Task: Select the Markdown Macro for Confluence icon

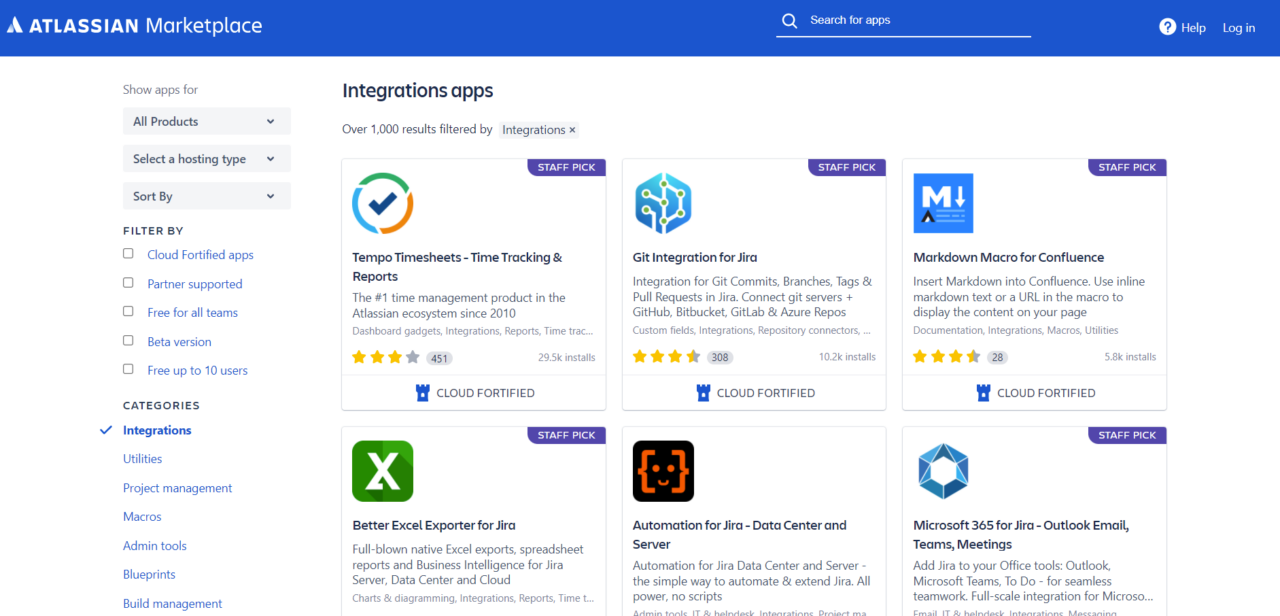Action: 943,203
